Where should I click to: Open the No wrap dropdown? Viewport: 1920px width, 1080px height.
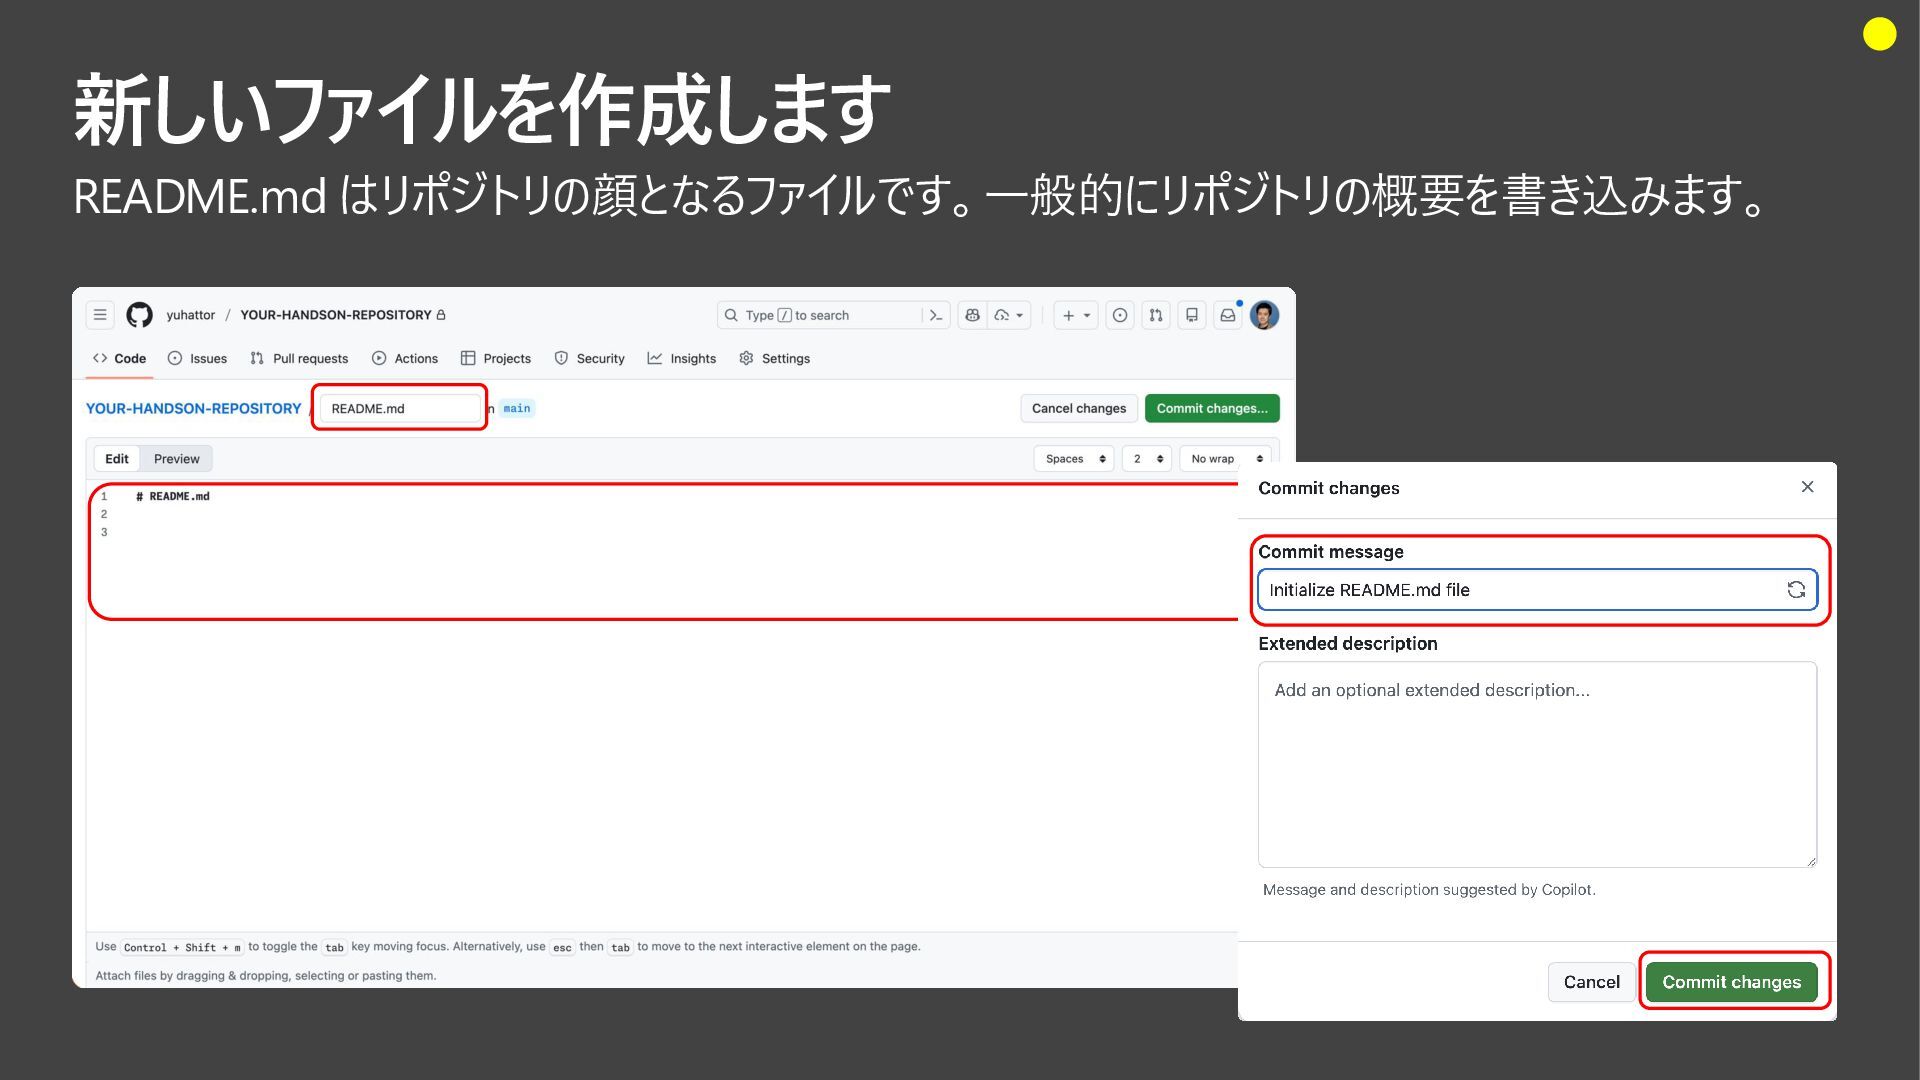click(1225, 459)
